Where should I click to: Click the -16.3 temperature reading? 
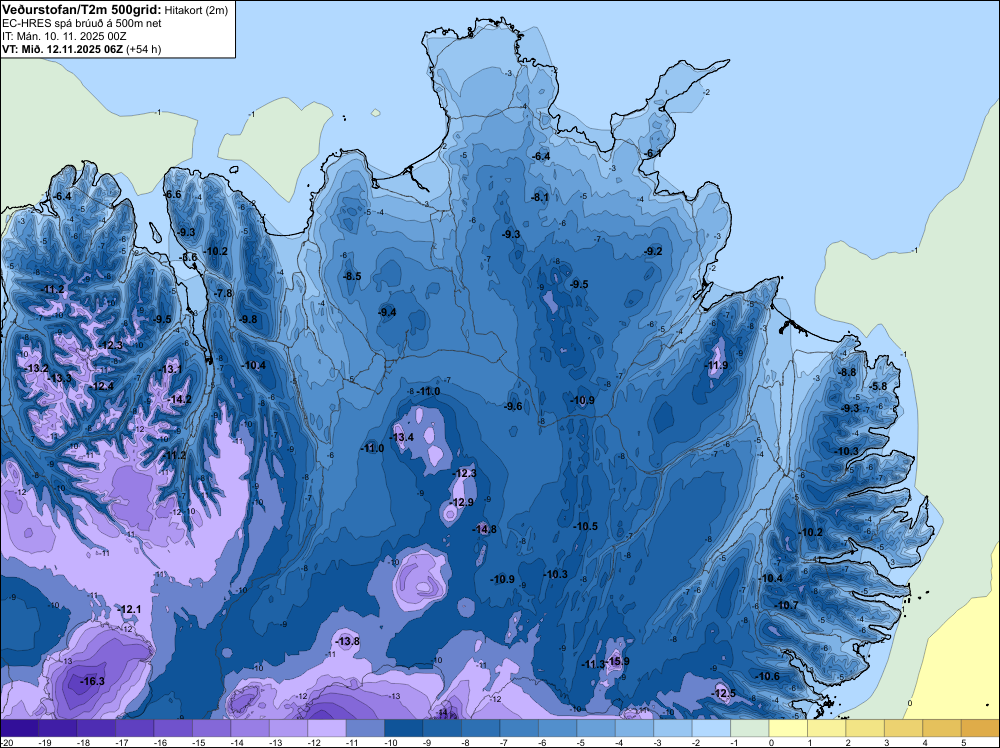pos(92,682)
